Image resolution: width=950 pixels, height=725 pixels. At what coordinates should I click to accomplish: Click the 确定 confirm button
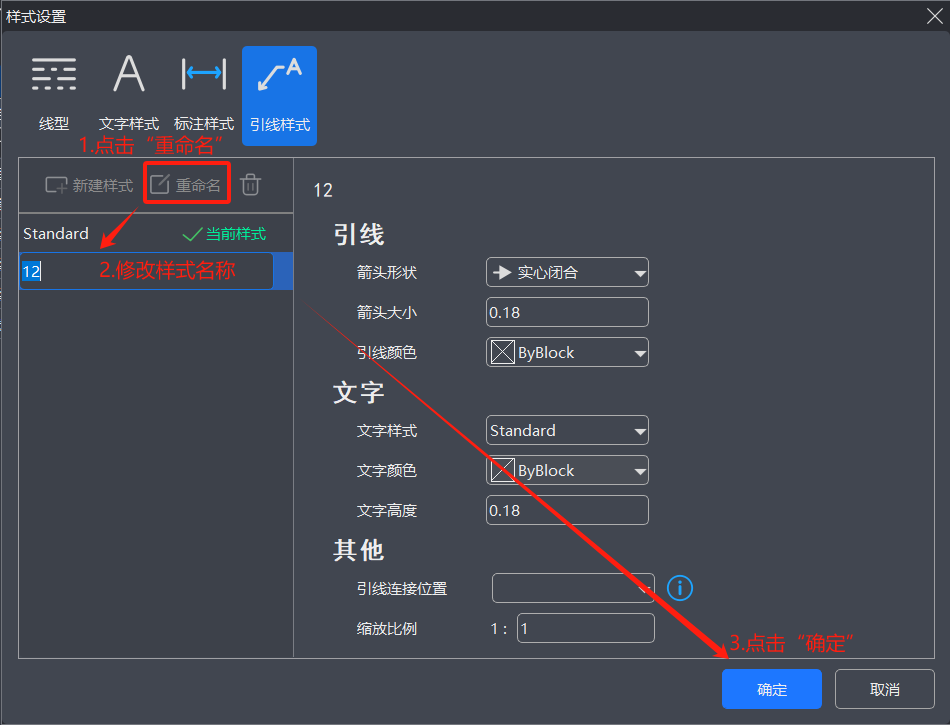771,689
